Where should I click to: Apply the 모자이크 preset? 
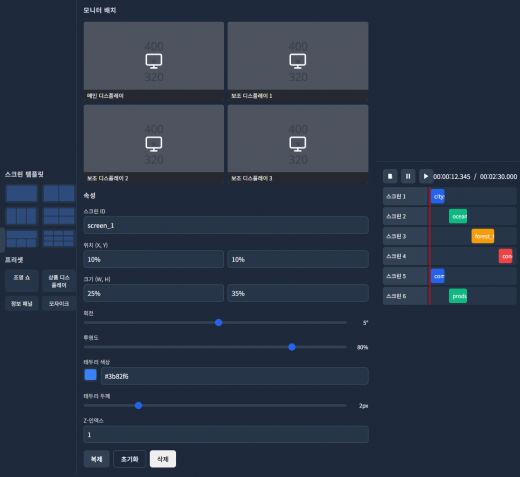pyautogui.click(x=59, y=304)
